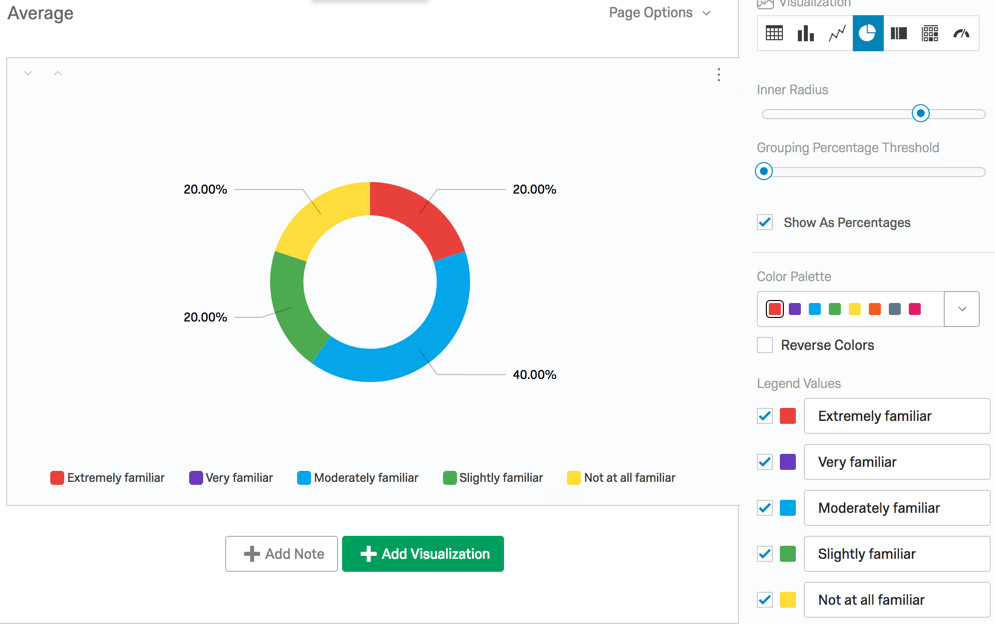Click the green Add Visualization button
The image size is (995, 624).
(423, 554)
